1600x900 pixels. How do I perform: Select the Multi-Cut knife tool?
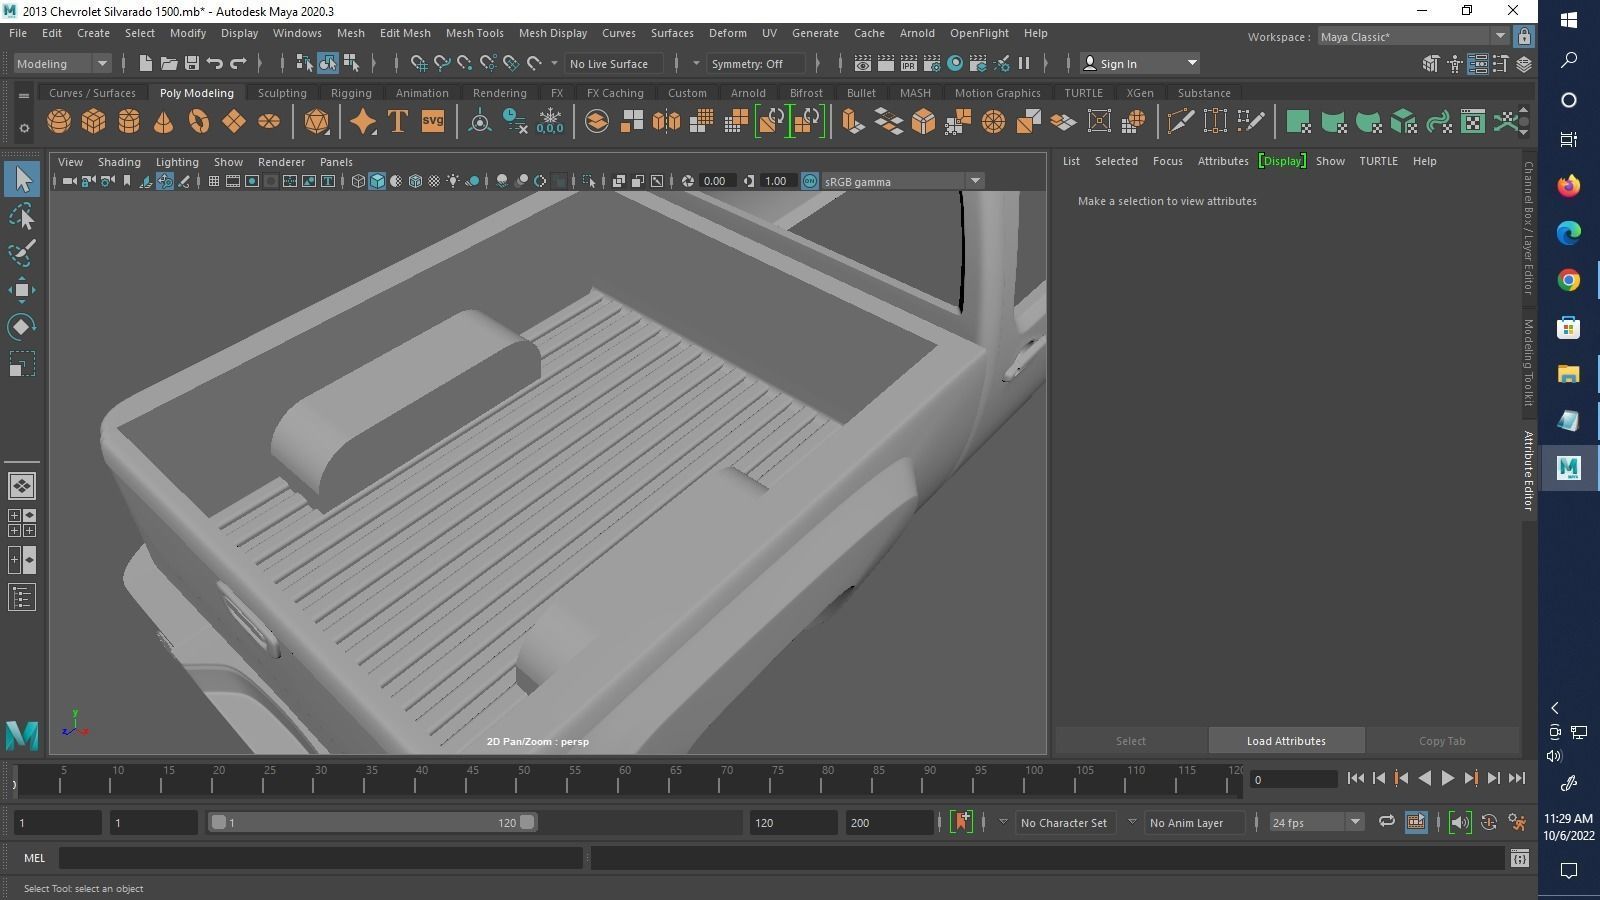click(x=1180, y=122)
